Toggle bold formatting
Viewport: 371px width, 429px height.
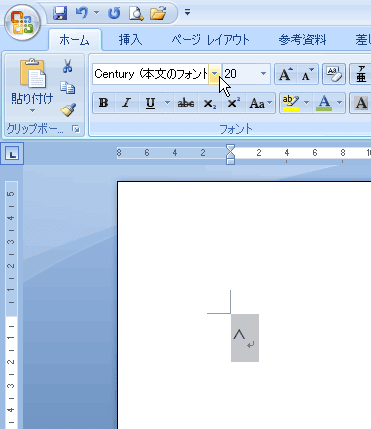pyautogui.click(x=104, y=103)
